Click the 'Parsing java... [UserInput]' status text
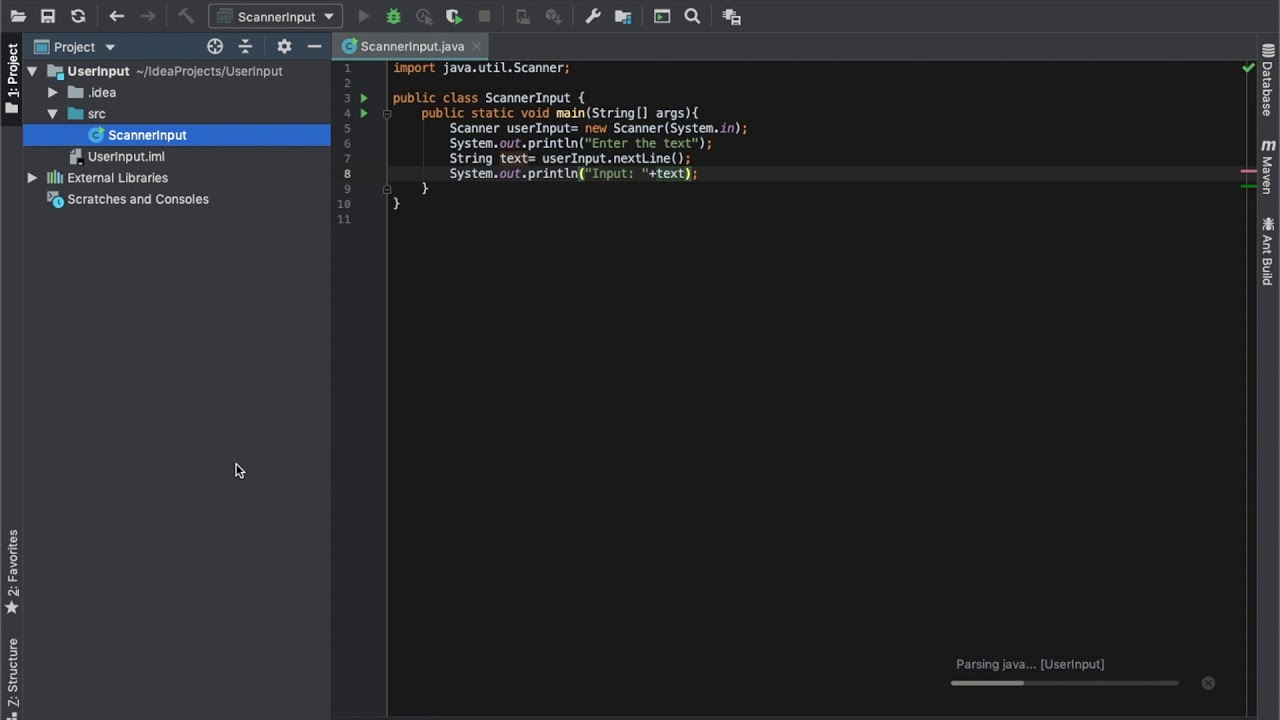 pyautogui.click(x=1030, y=664)
